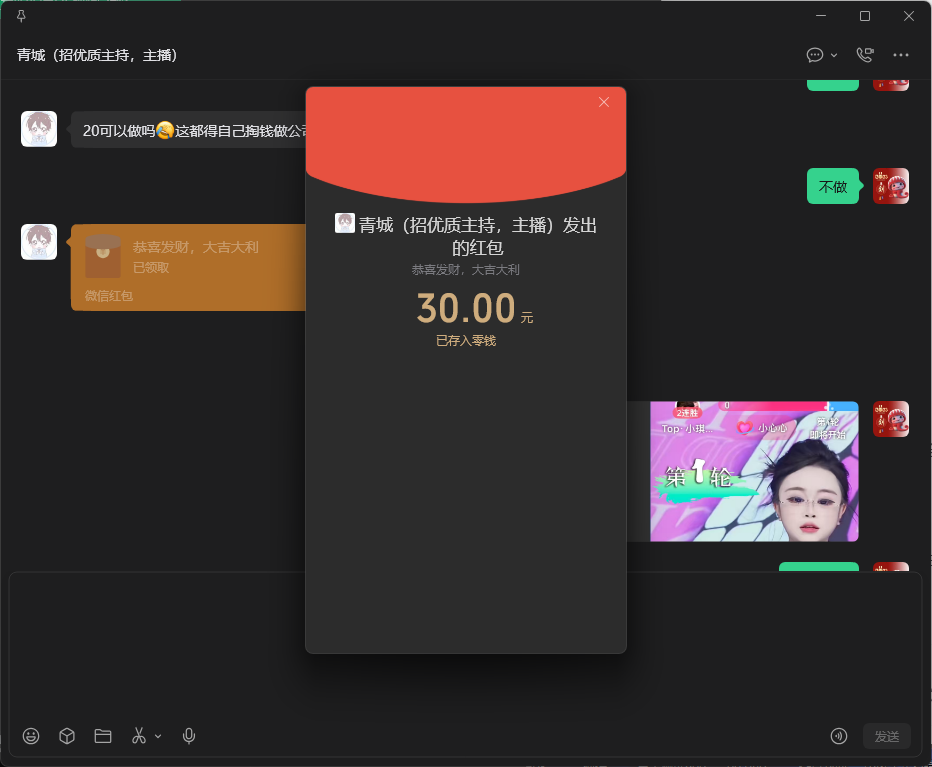Minimize the chat window
The height and width of the screenshot is (767, 932).
coord(821,16)
